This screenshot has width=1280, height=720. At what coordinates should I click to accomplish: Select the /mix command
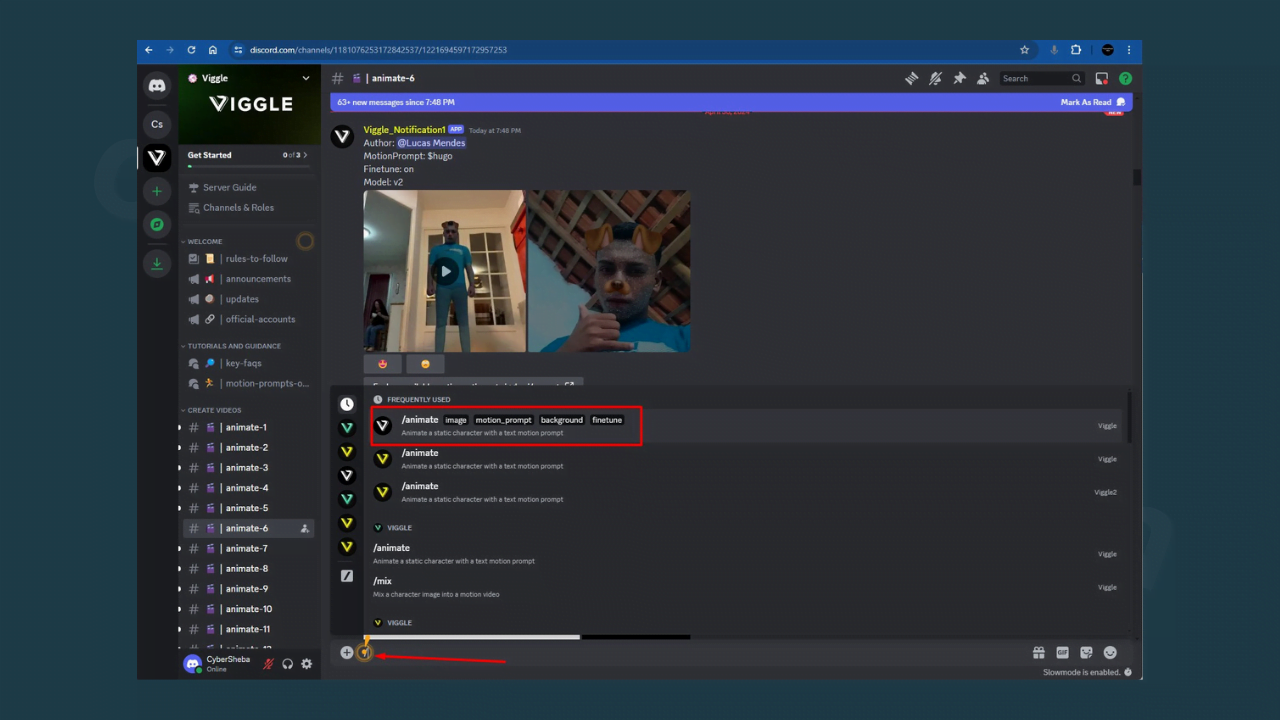pyautogui.click(x=746, y=587)
